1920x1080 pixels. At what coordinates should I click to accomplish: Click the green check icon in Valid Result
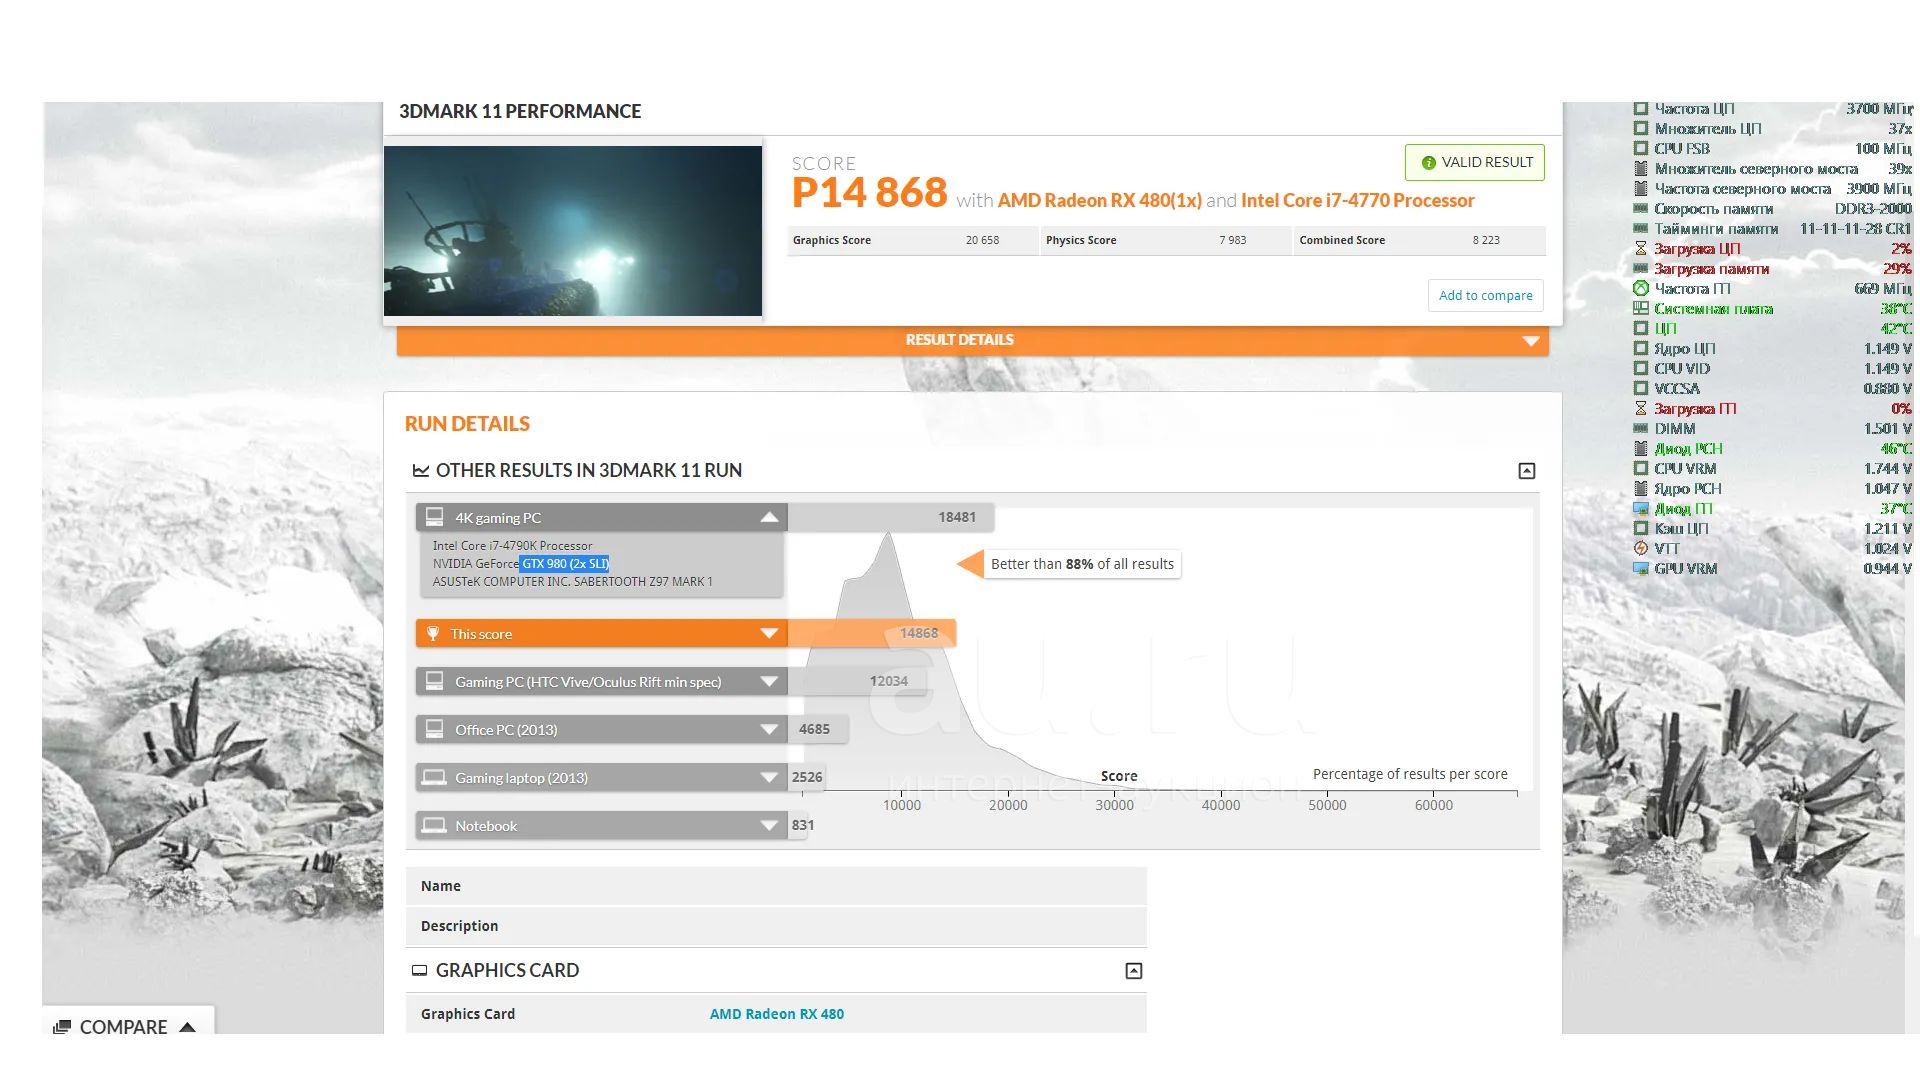pos(1428,163)
